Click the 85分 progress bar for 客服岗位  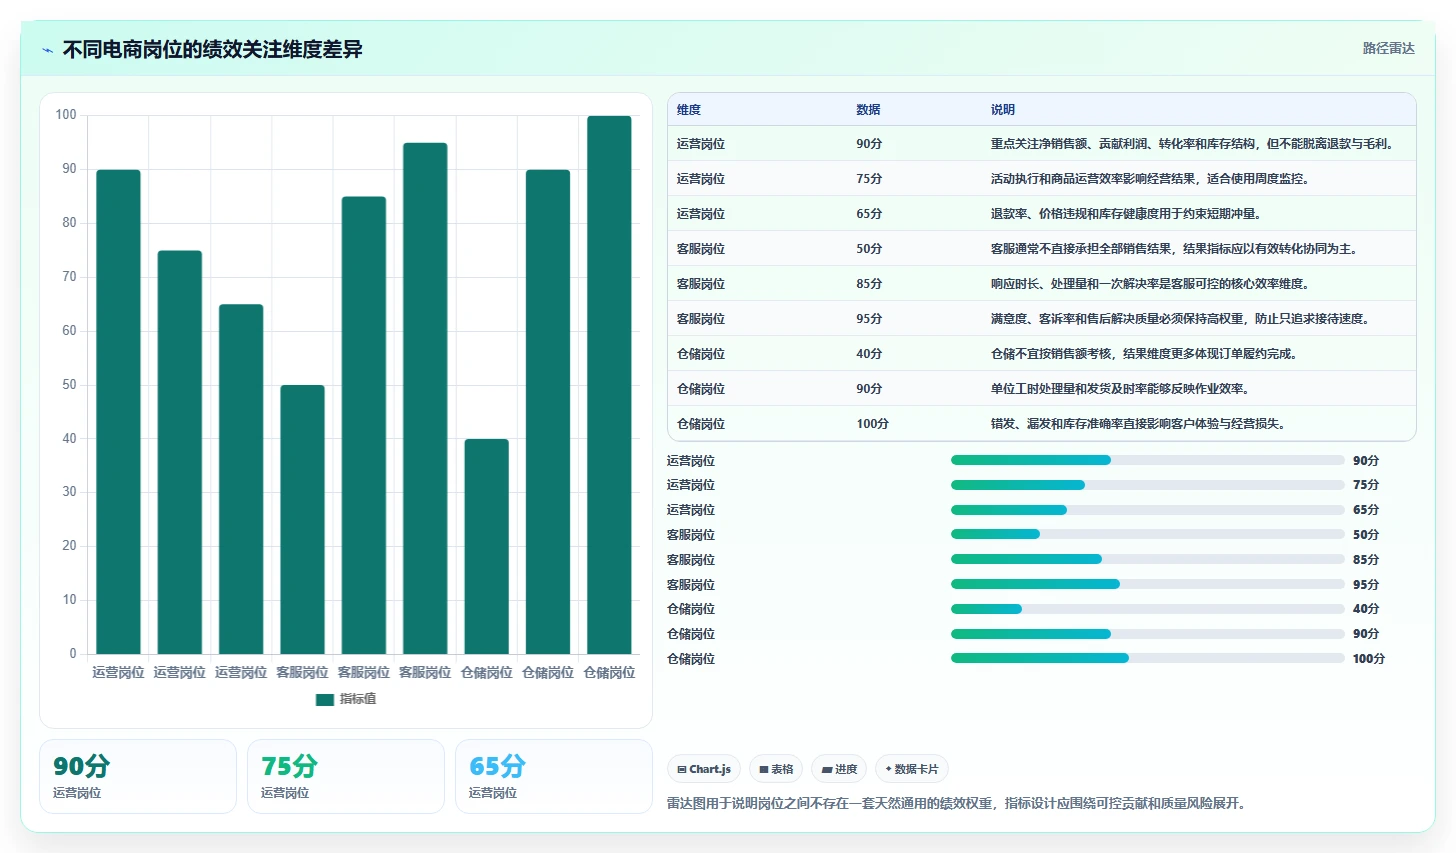pos(1148,560)
